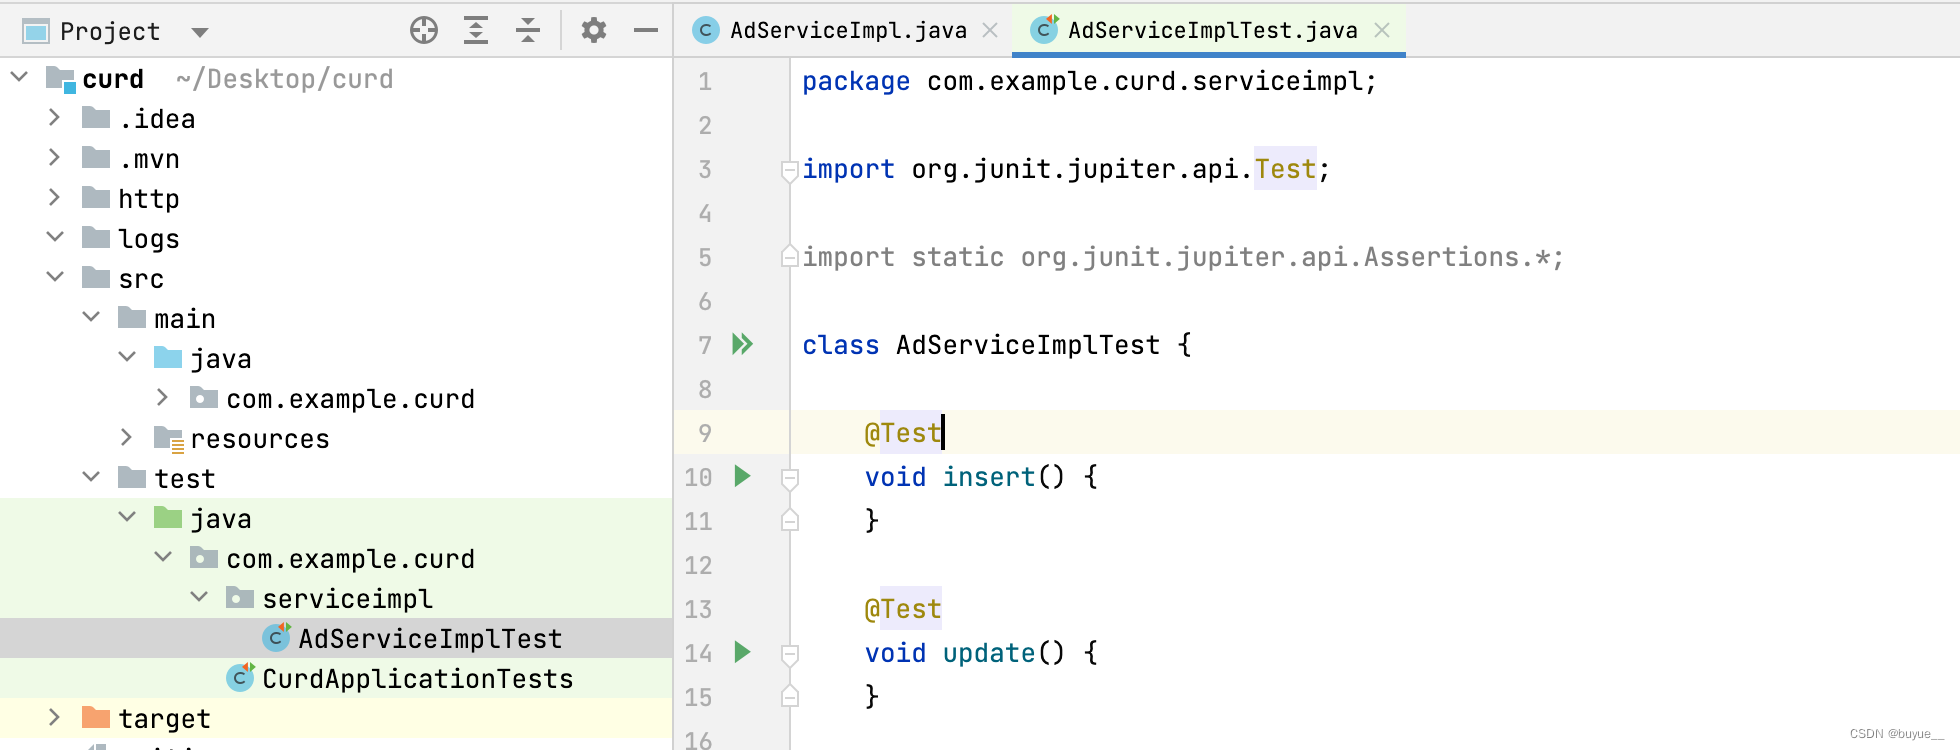1960x750 pixels.
Task: Click the Test import on line 3
Action: coord(1286,169)
